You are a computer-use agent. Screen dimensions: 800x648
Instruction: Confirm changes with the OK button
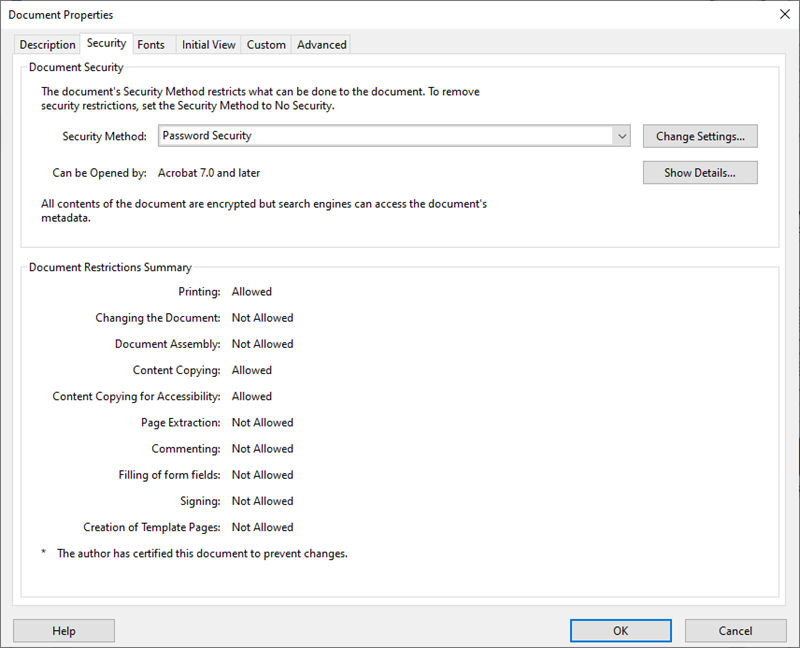point(620,630)
